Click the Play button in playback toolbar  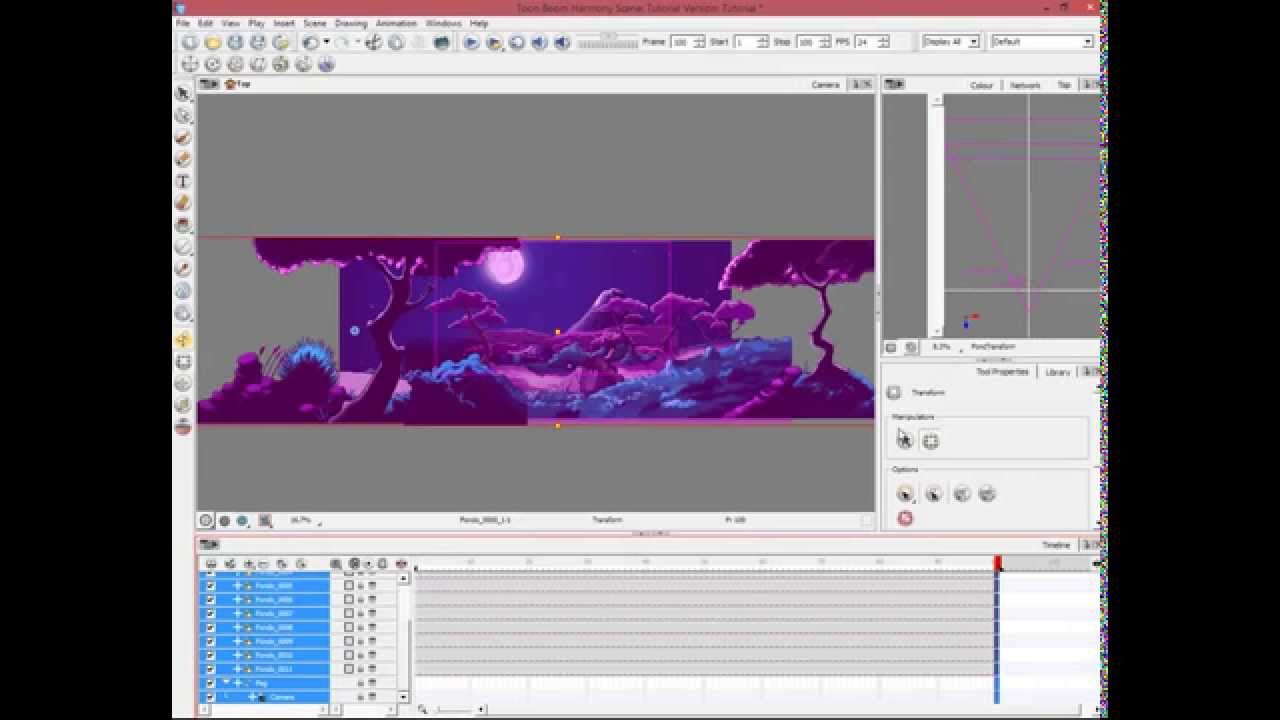tap(471, 42)
